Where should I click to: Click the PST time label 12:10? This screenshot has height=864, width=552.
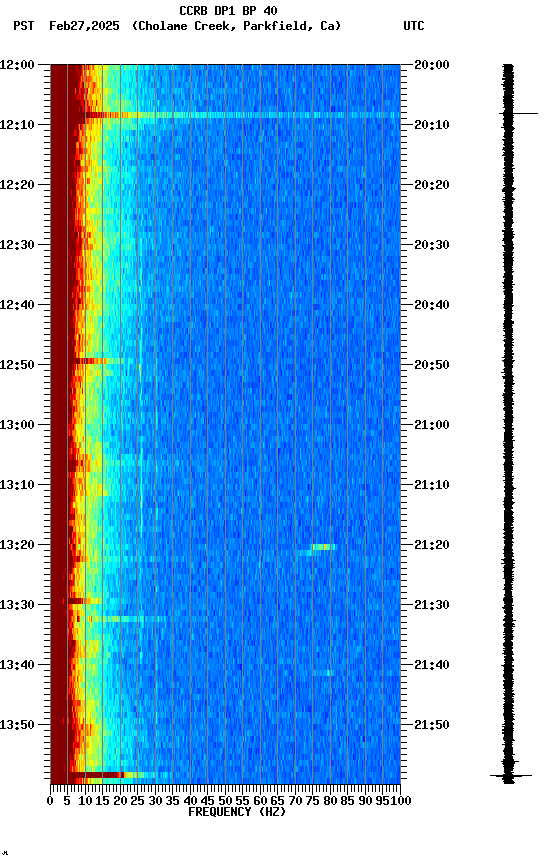point(17,125)
